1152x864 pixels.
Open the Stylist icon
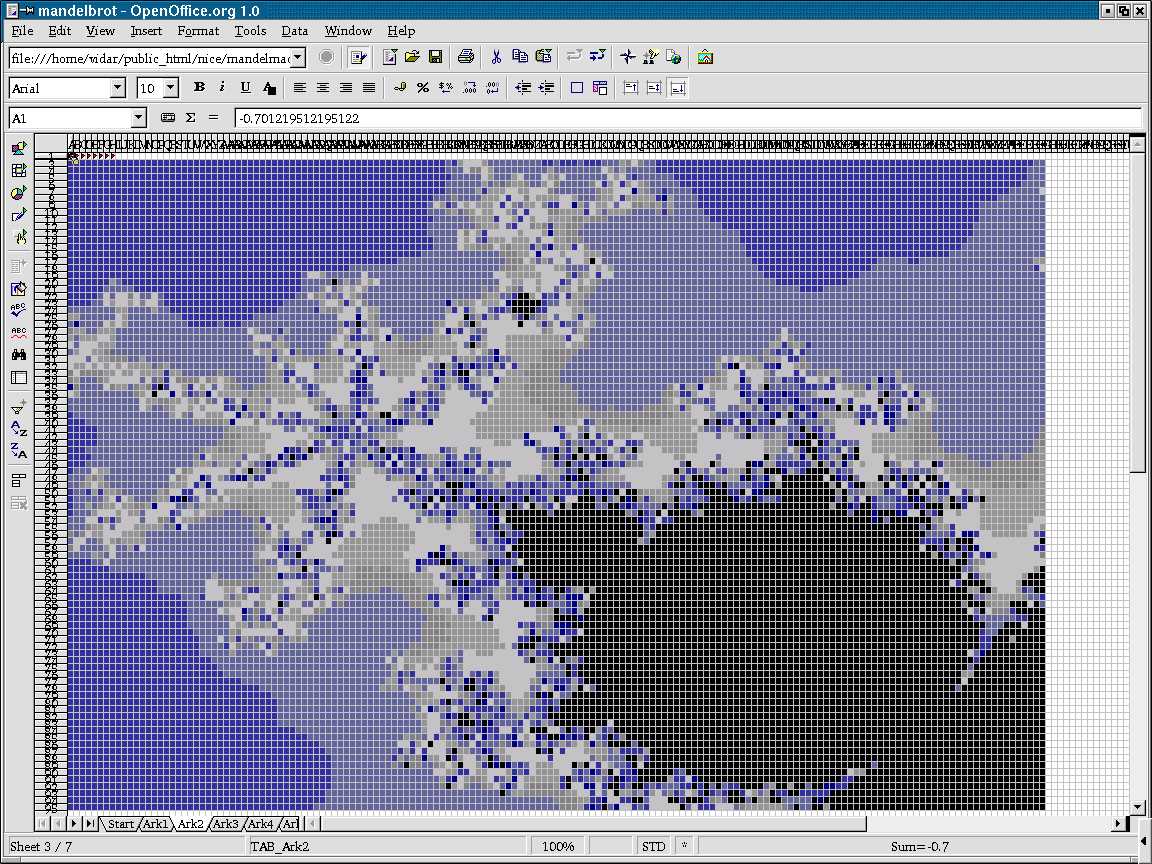[x=650, y=57]
